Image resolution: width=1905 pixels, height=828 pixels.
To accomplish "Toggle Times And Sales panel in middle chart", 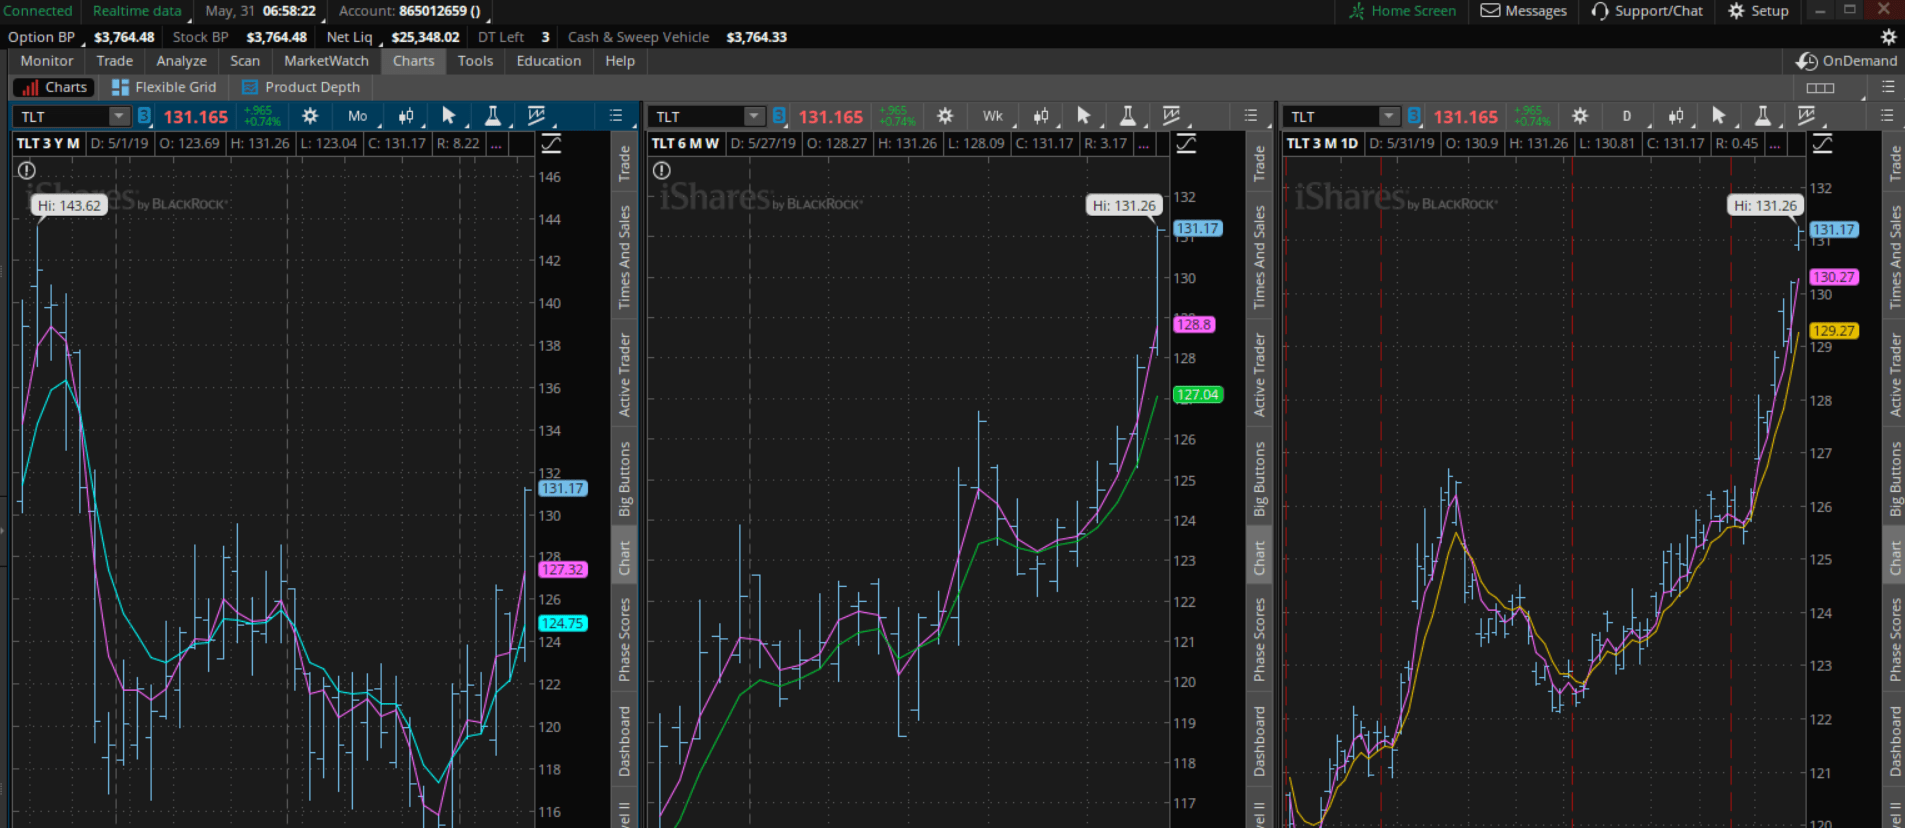I will pyautogui.click(x=1259, y=257).
